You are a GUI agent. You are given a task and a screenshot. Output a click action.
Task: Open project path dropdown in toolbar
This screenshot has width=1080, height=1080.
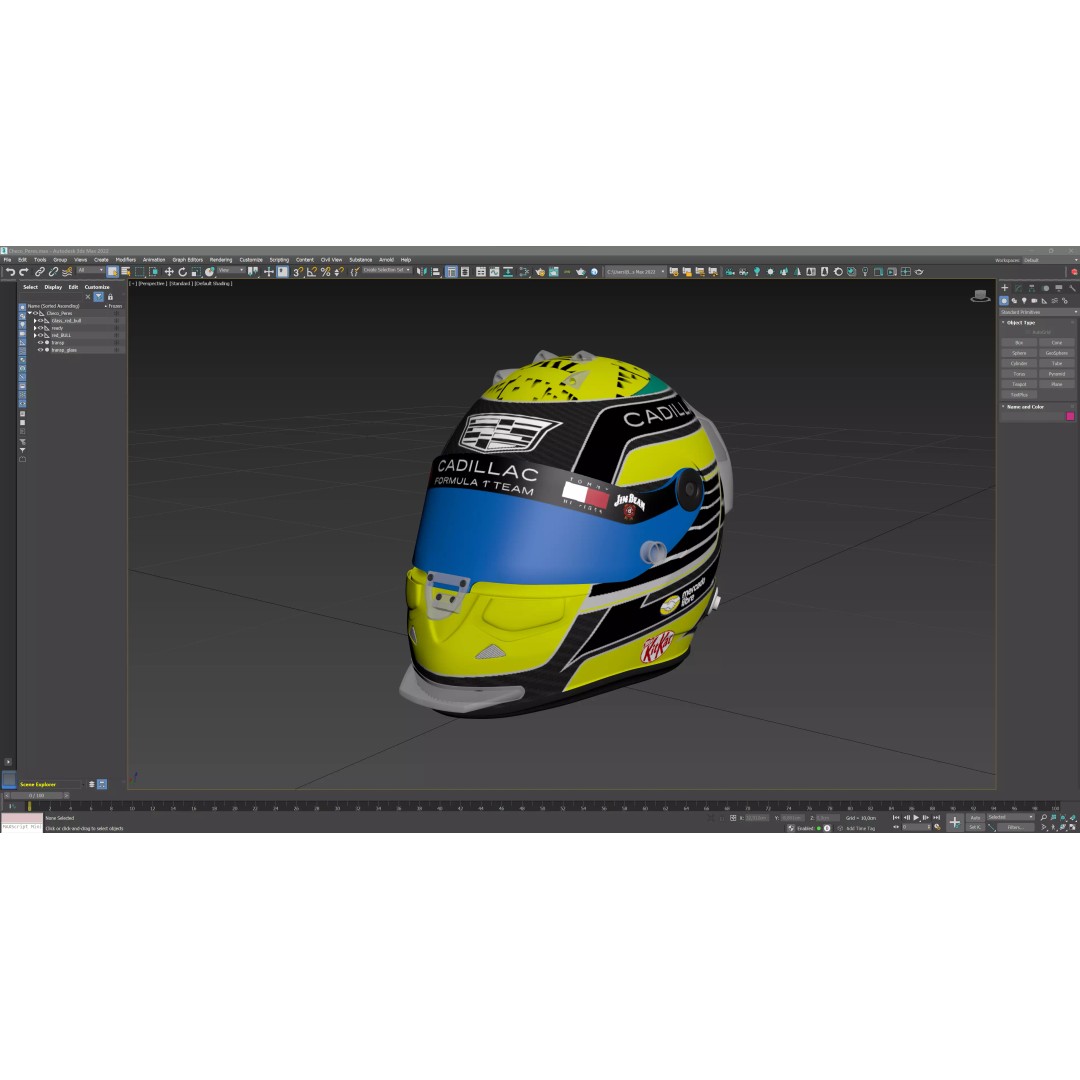[x=635, y=271]
